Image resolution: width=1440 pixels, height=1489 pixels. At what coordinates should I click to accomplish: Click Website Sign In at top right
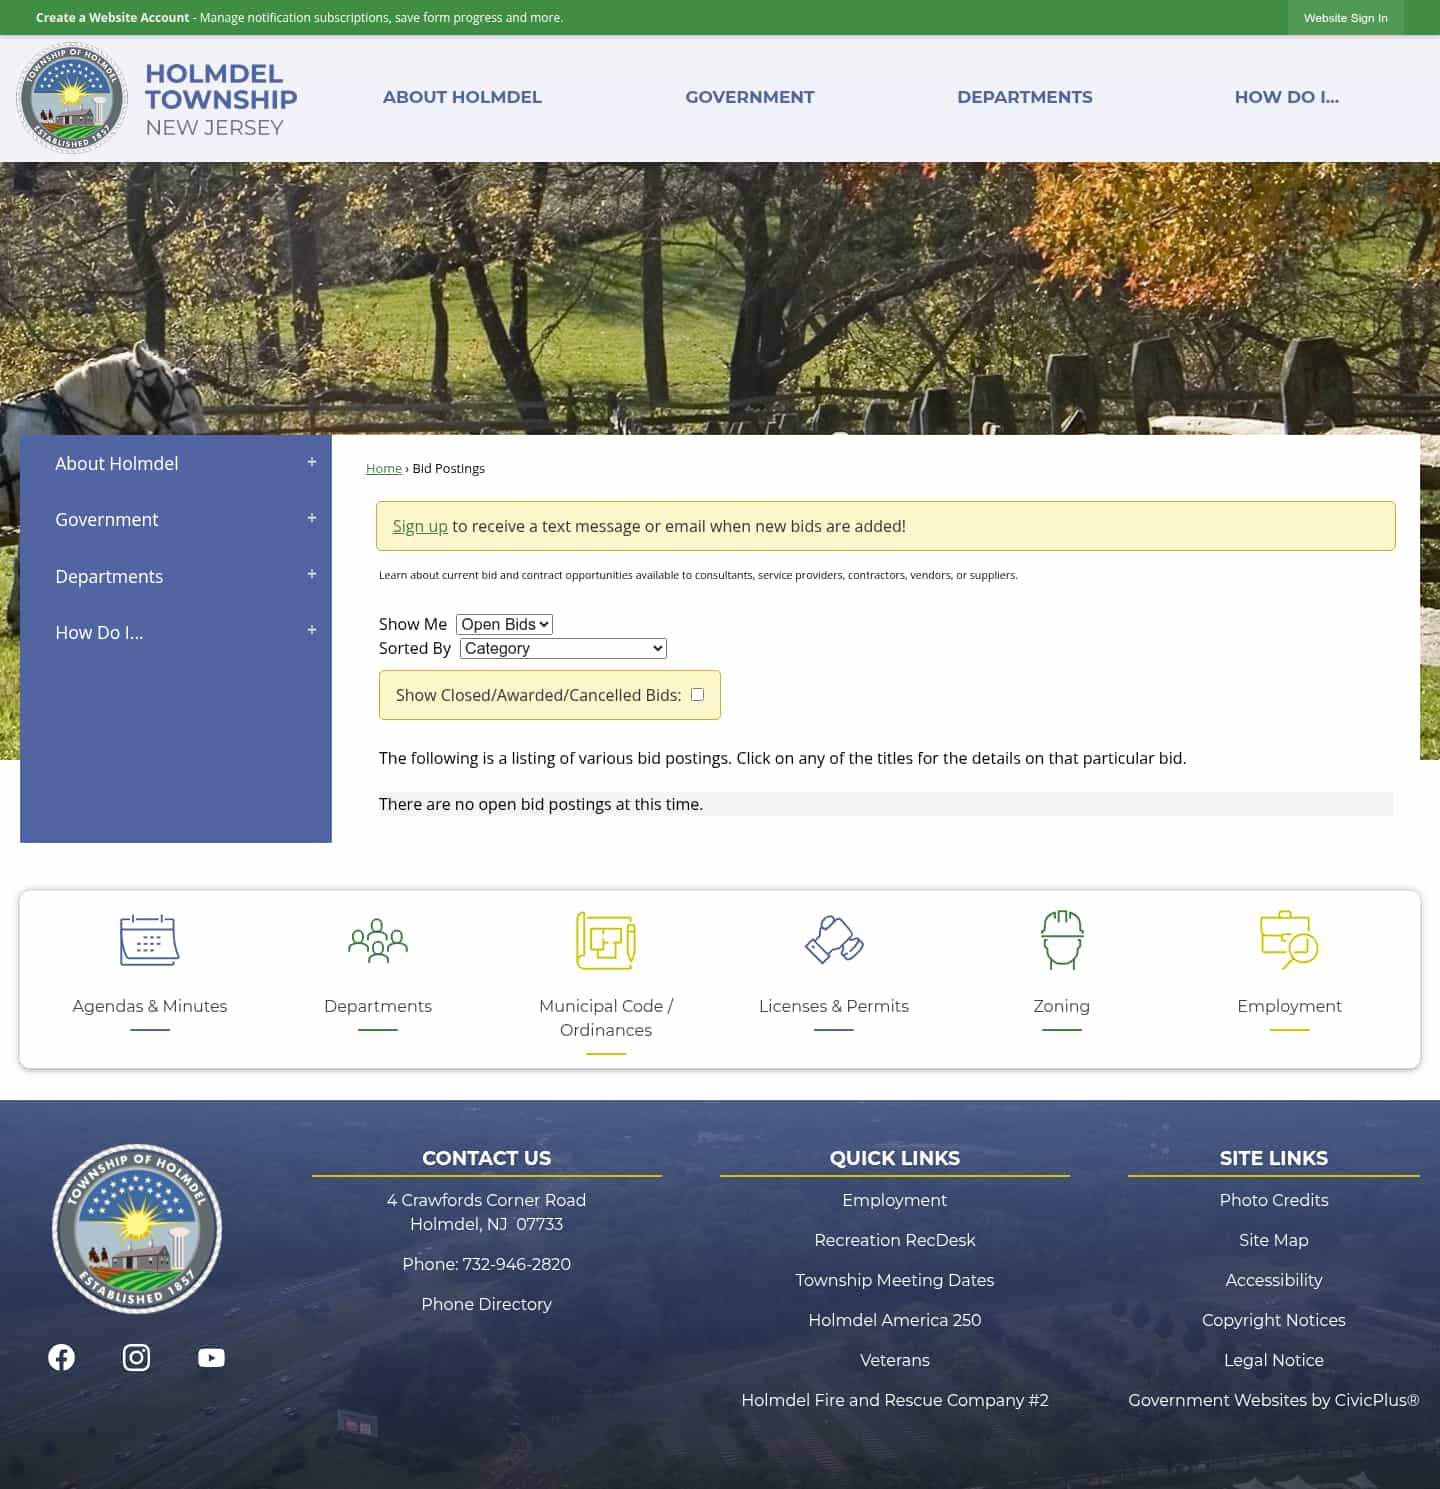click(1345, 17)
